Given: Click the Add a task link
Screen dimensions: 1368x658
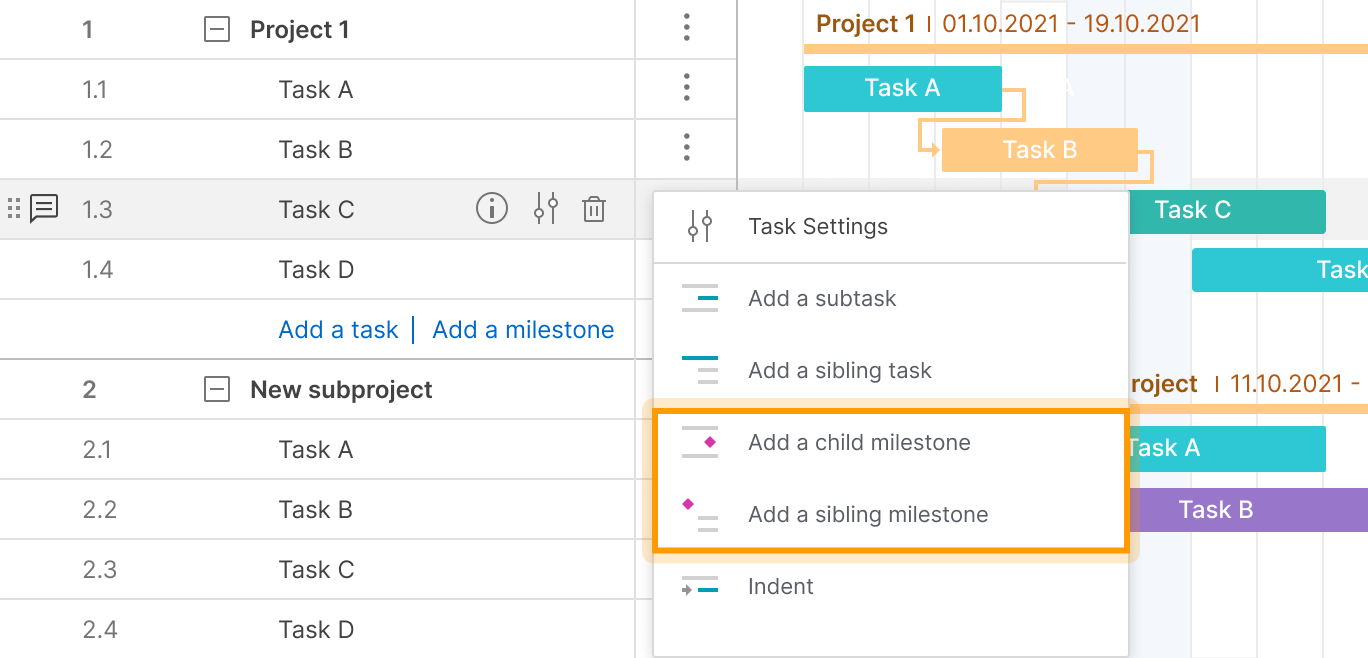Looking at the screenshot, I should pos(338,329).
